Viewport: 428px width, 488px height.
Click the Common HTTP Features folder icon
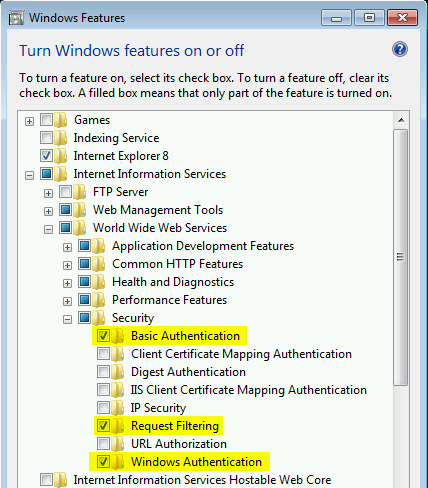point(99,264)
